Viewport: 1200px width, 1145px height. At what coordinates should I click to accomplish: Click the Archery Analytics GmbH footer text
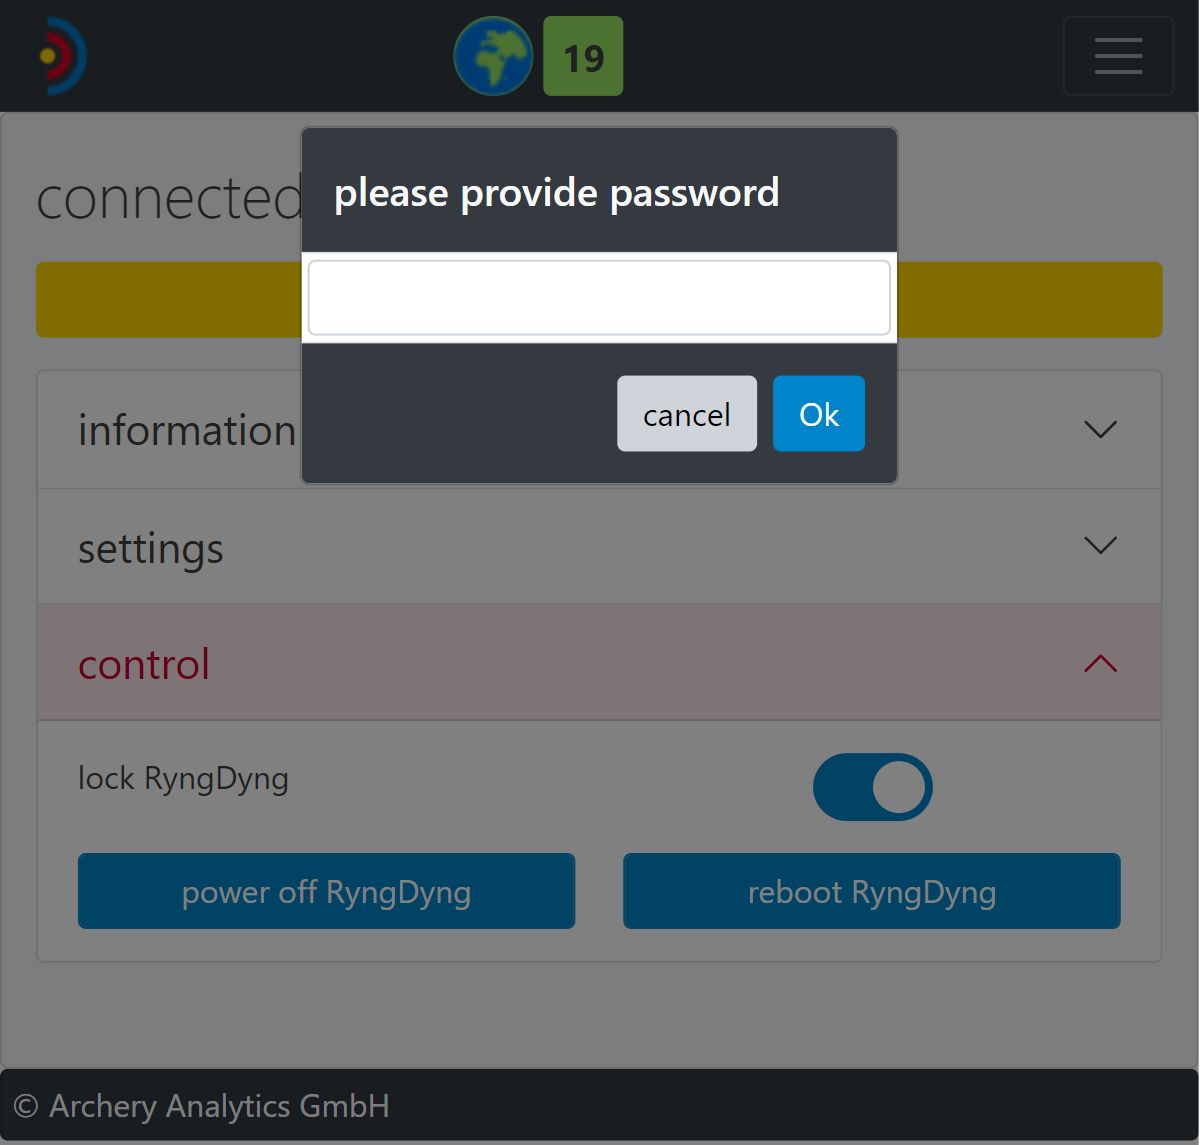tap(202, 1106)
